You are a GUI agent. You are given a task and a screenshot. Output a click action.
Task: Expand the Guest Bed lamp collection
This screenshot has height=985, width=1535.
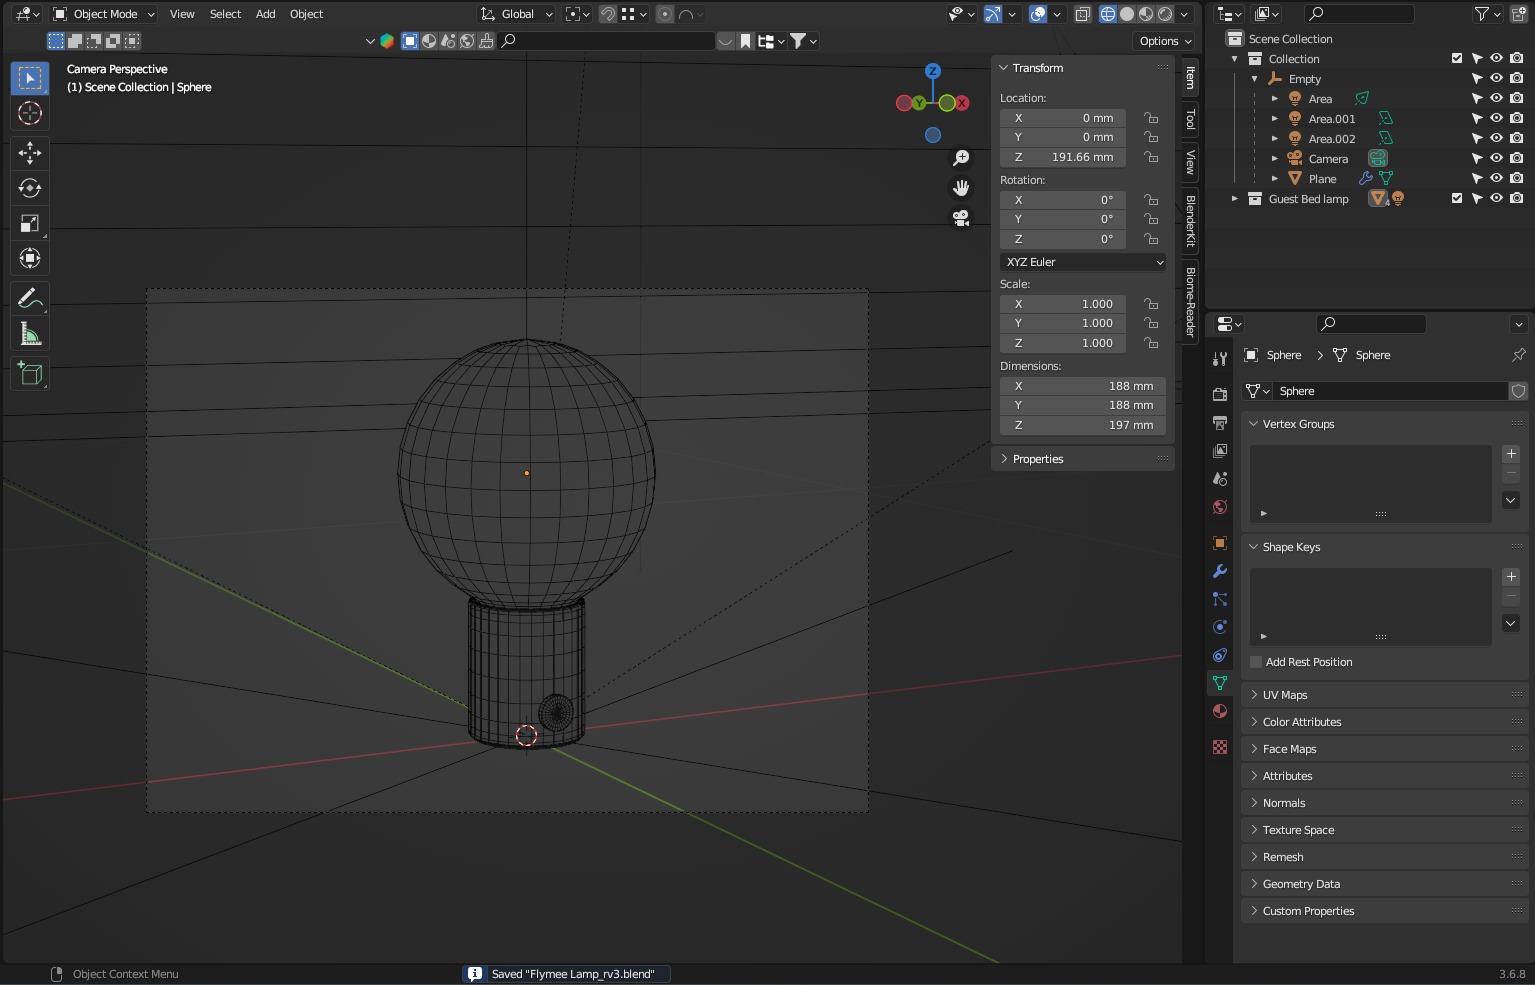pyautogui.click(x=1234, y=199)
